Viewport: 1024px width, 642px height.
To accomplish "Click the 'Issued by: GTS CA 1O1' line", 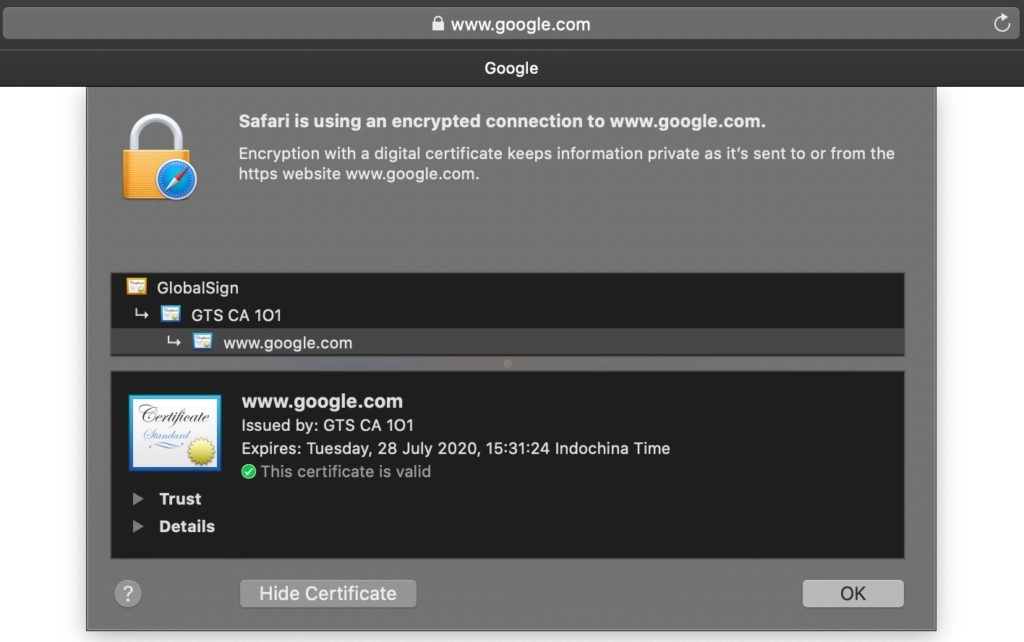I will point(327,425).
